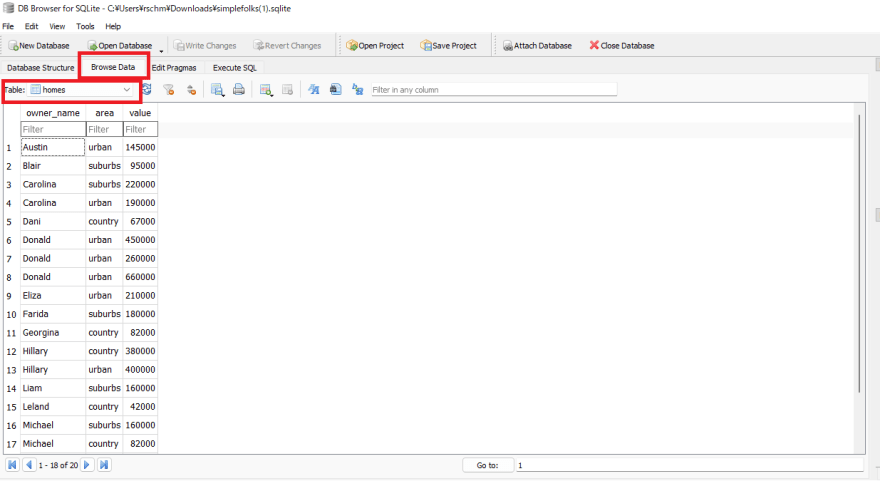Select the Blair owner_name cell
This screenshot has height=481, width=880.
coord(53,166)
